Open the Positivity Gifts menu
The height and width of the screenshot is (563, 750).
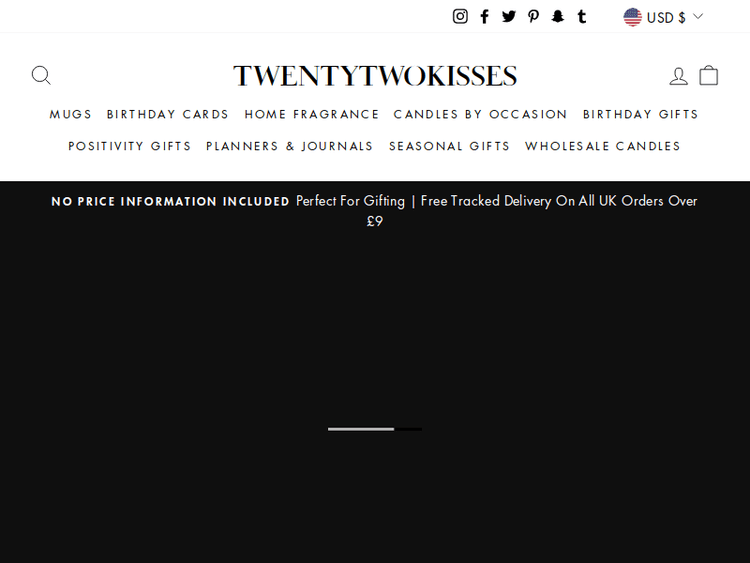[x=130, y=146]
